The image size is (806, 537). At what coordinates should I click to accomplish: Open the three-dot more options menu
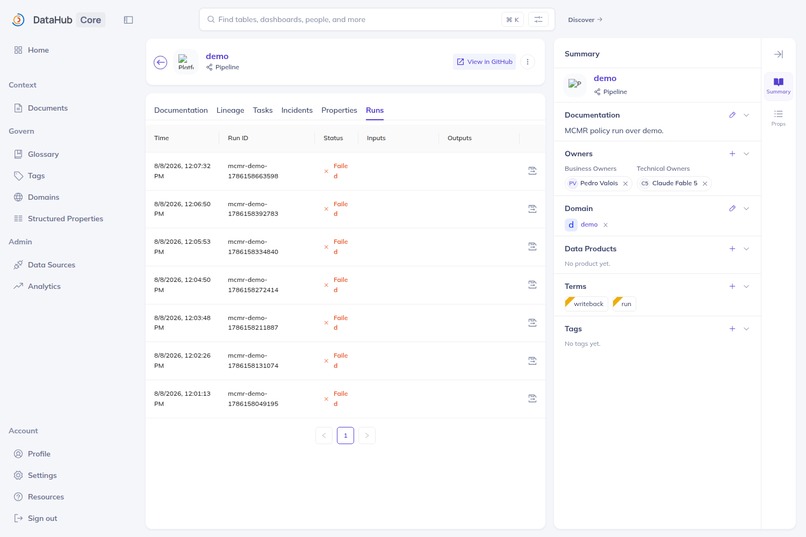[x=527, y=62]
